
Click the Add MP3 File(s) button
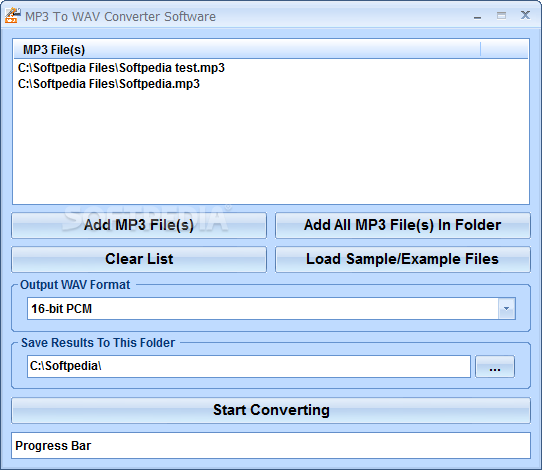pos(139,225)
